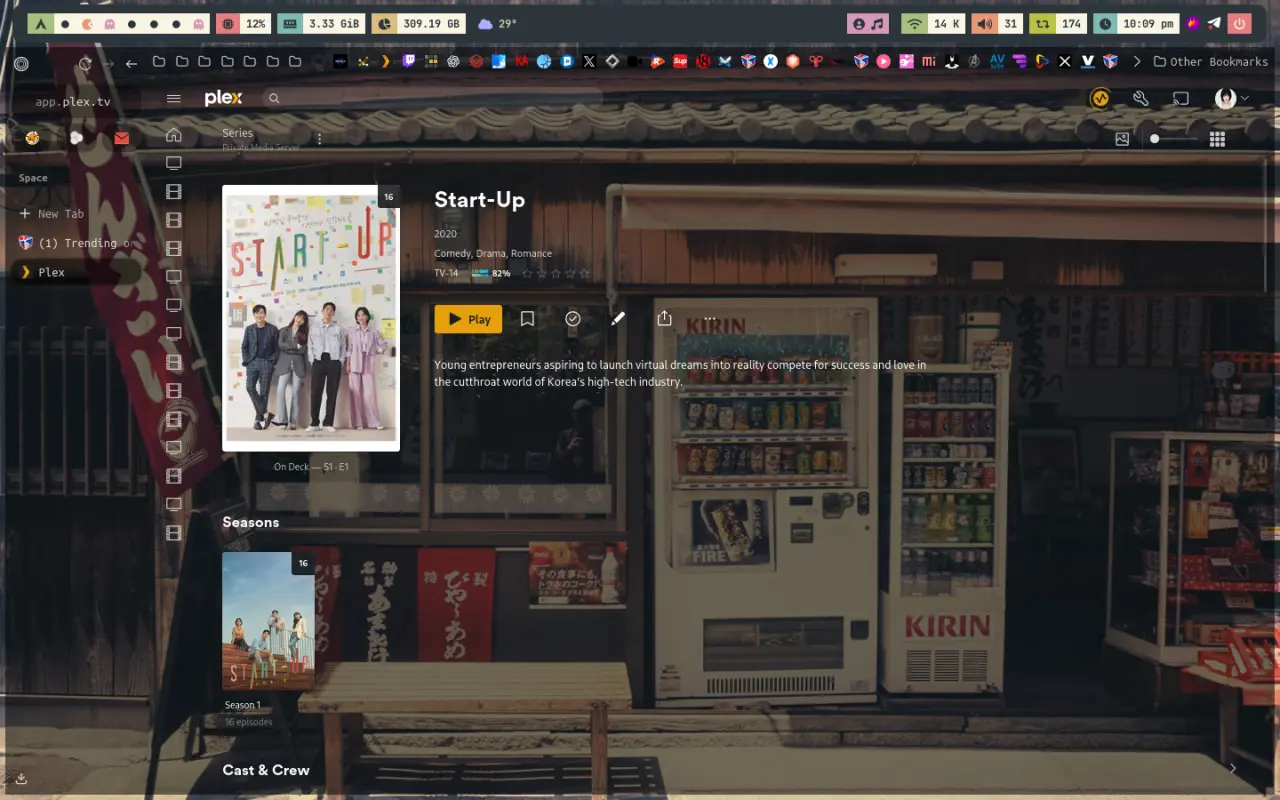Go back in browser history
Image resolution: width=1280 pixels, height=800 pixels.
coord(131,63)
